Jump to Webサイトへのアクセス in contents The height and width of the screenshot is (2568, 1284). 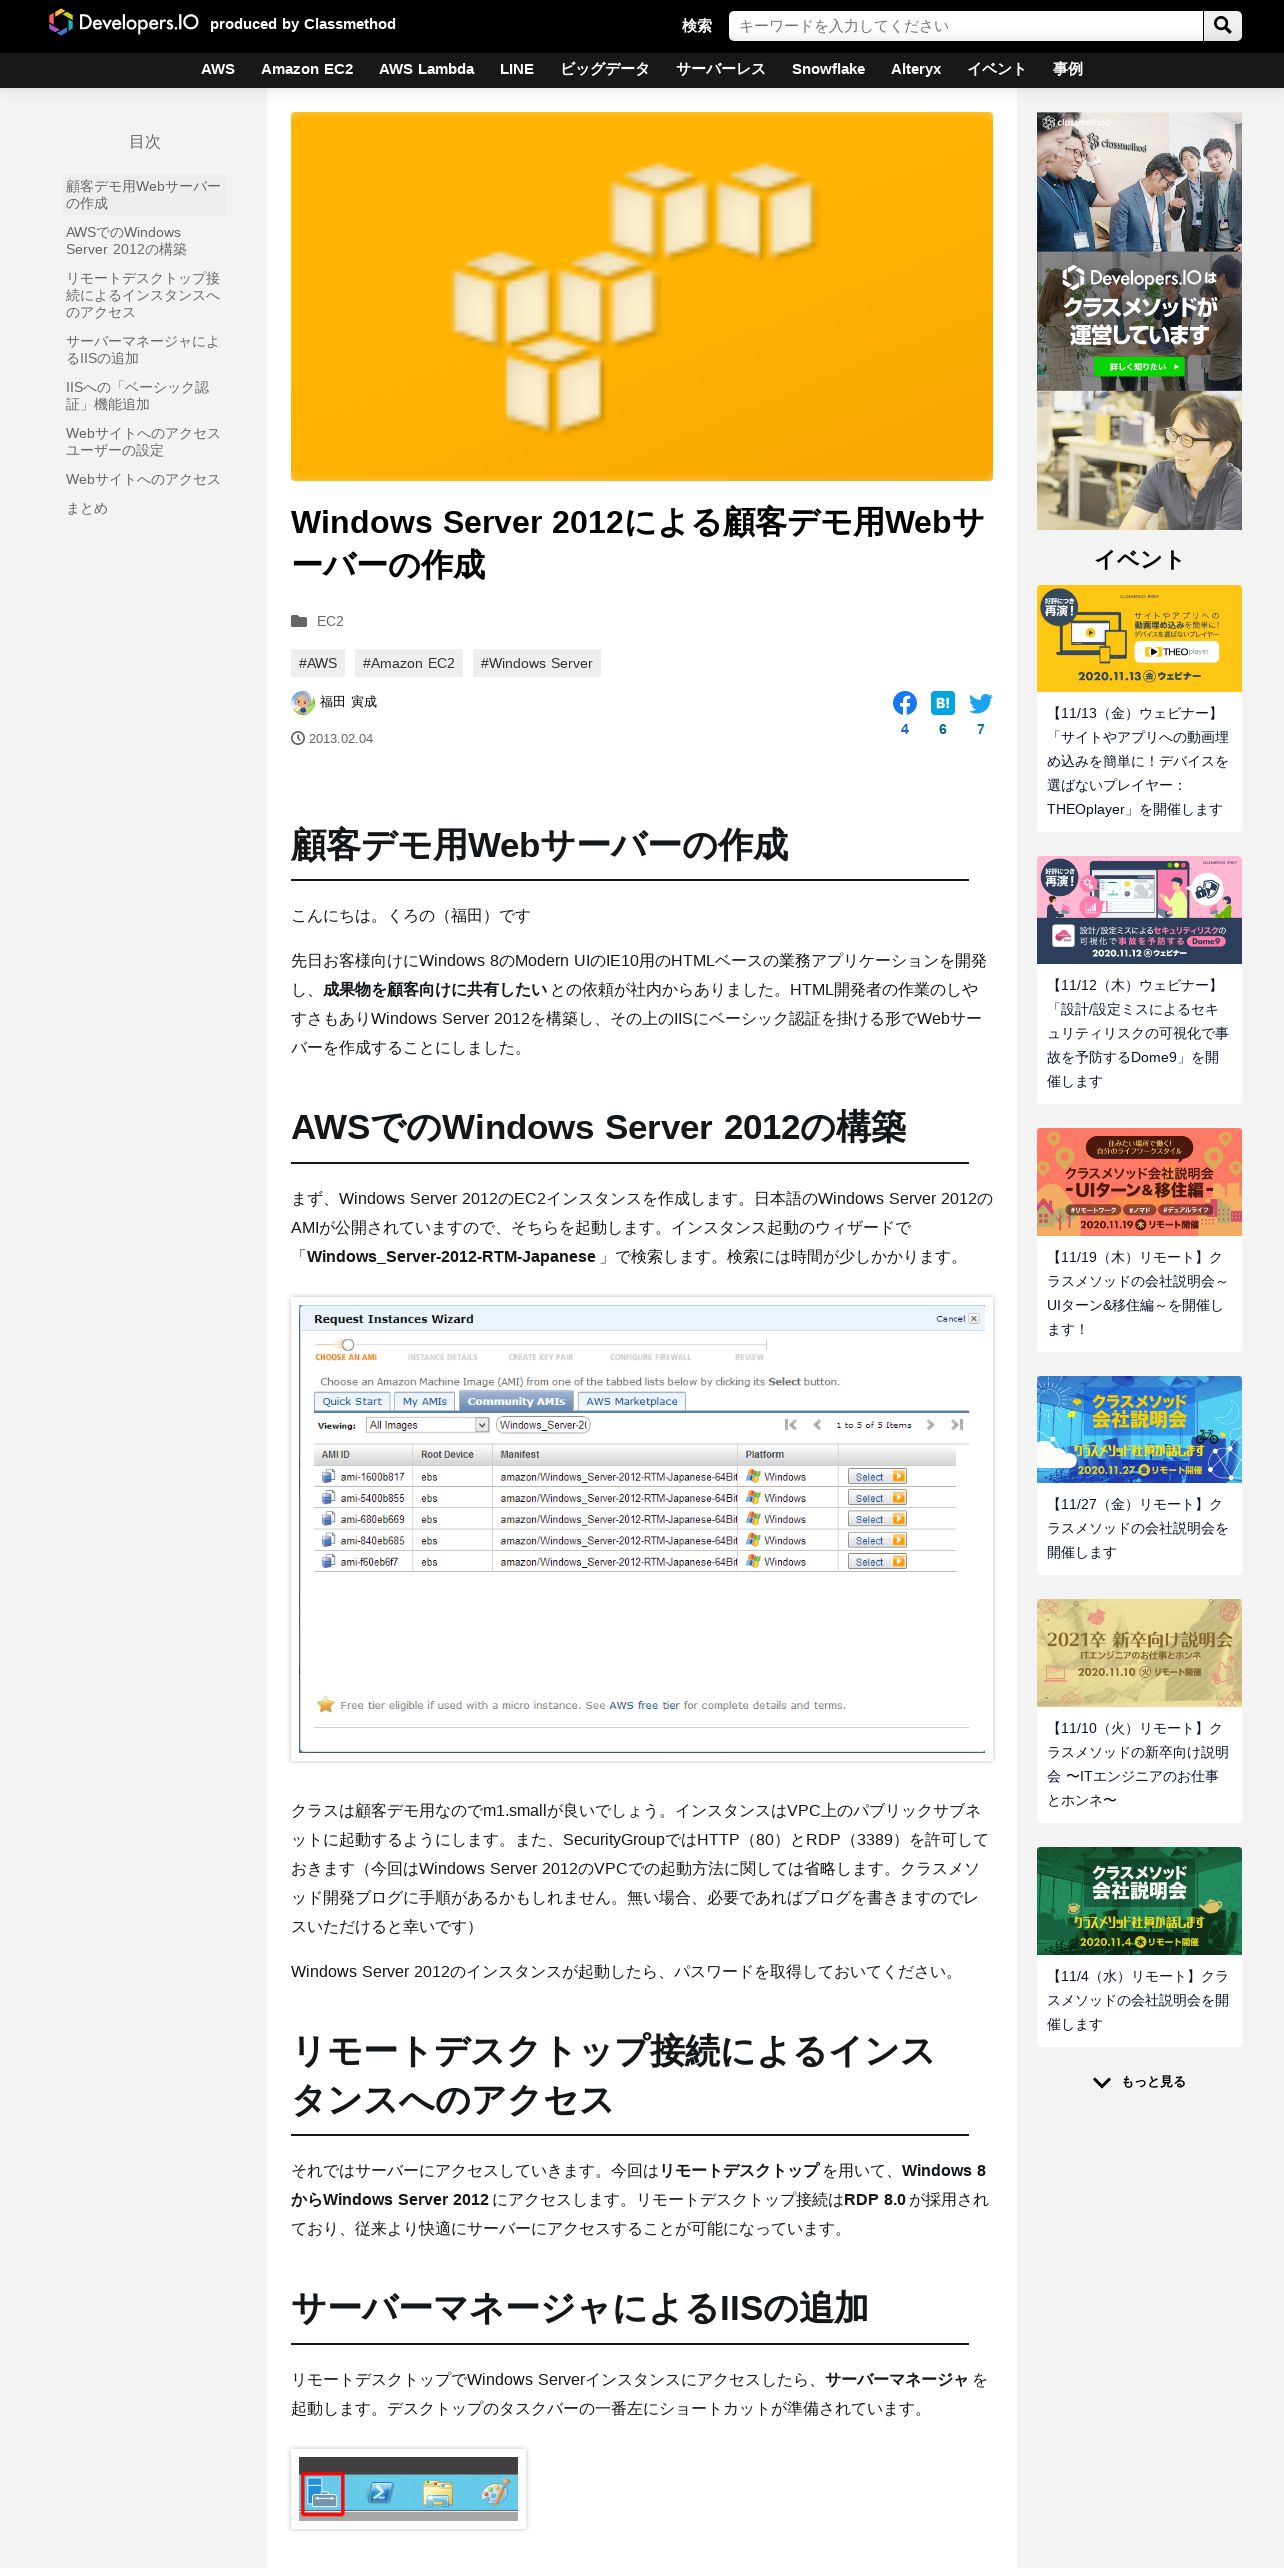[143, 480]
